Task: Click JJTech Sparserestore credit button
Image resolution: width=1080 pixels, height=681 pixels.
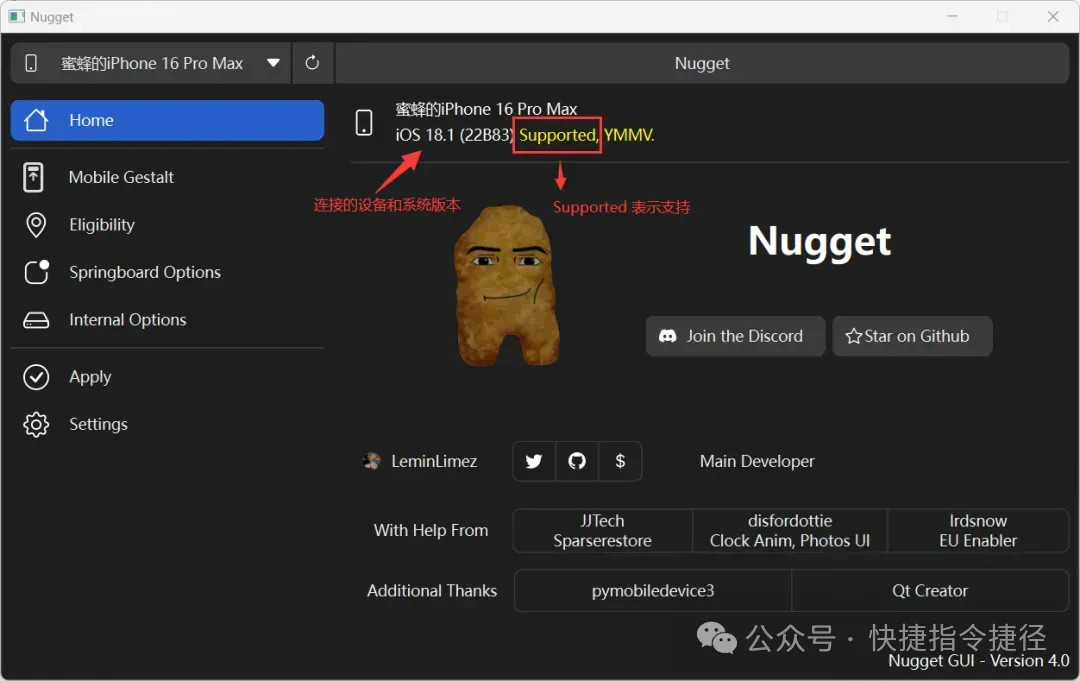Action: tap(603, 531)
